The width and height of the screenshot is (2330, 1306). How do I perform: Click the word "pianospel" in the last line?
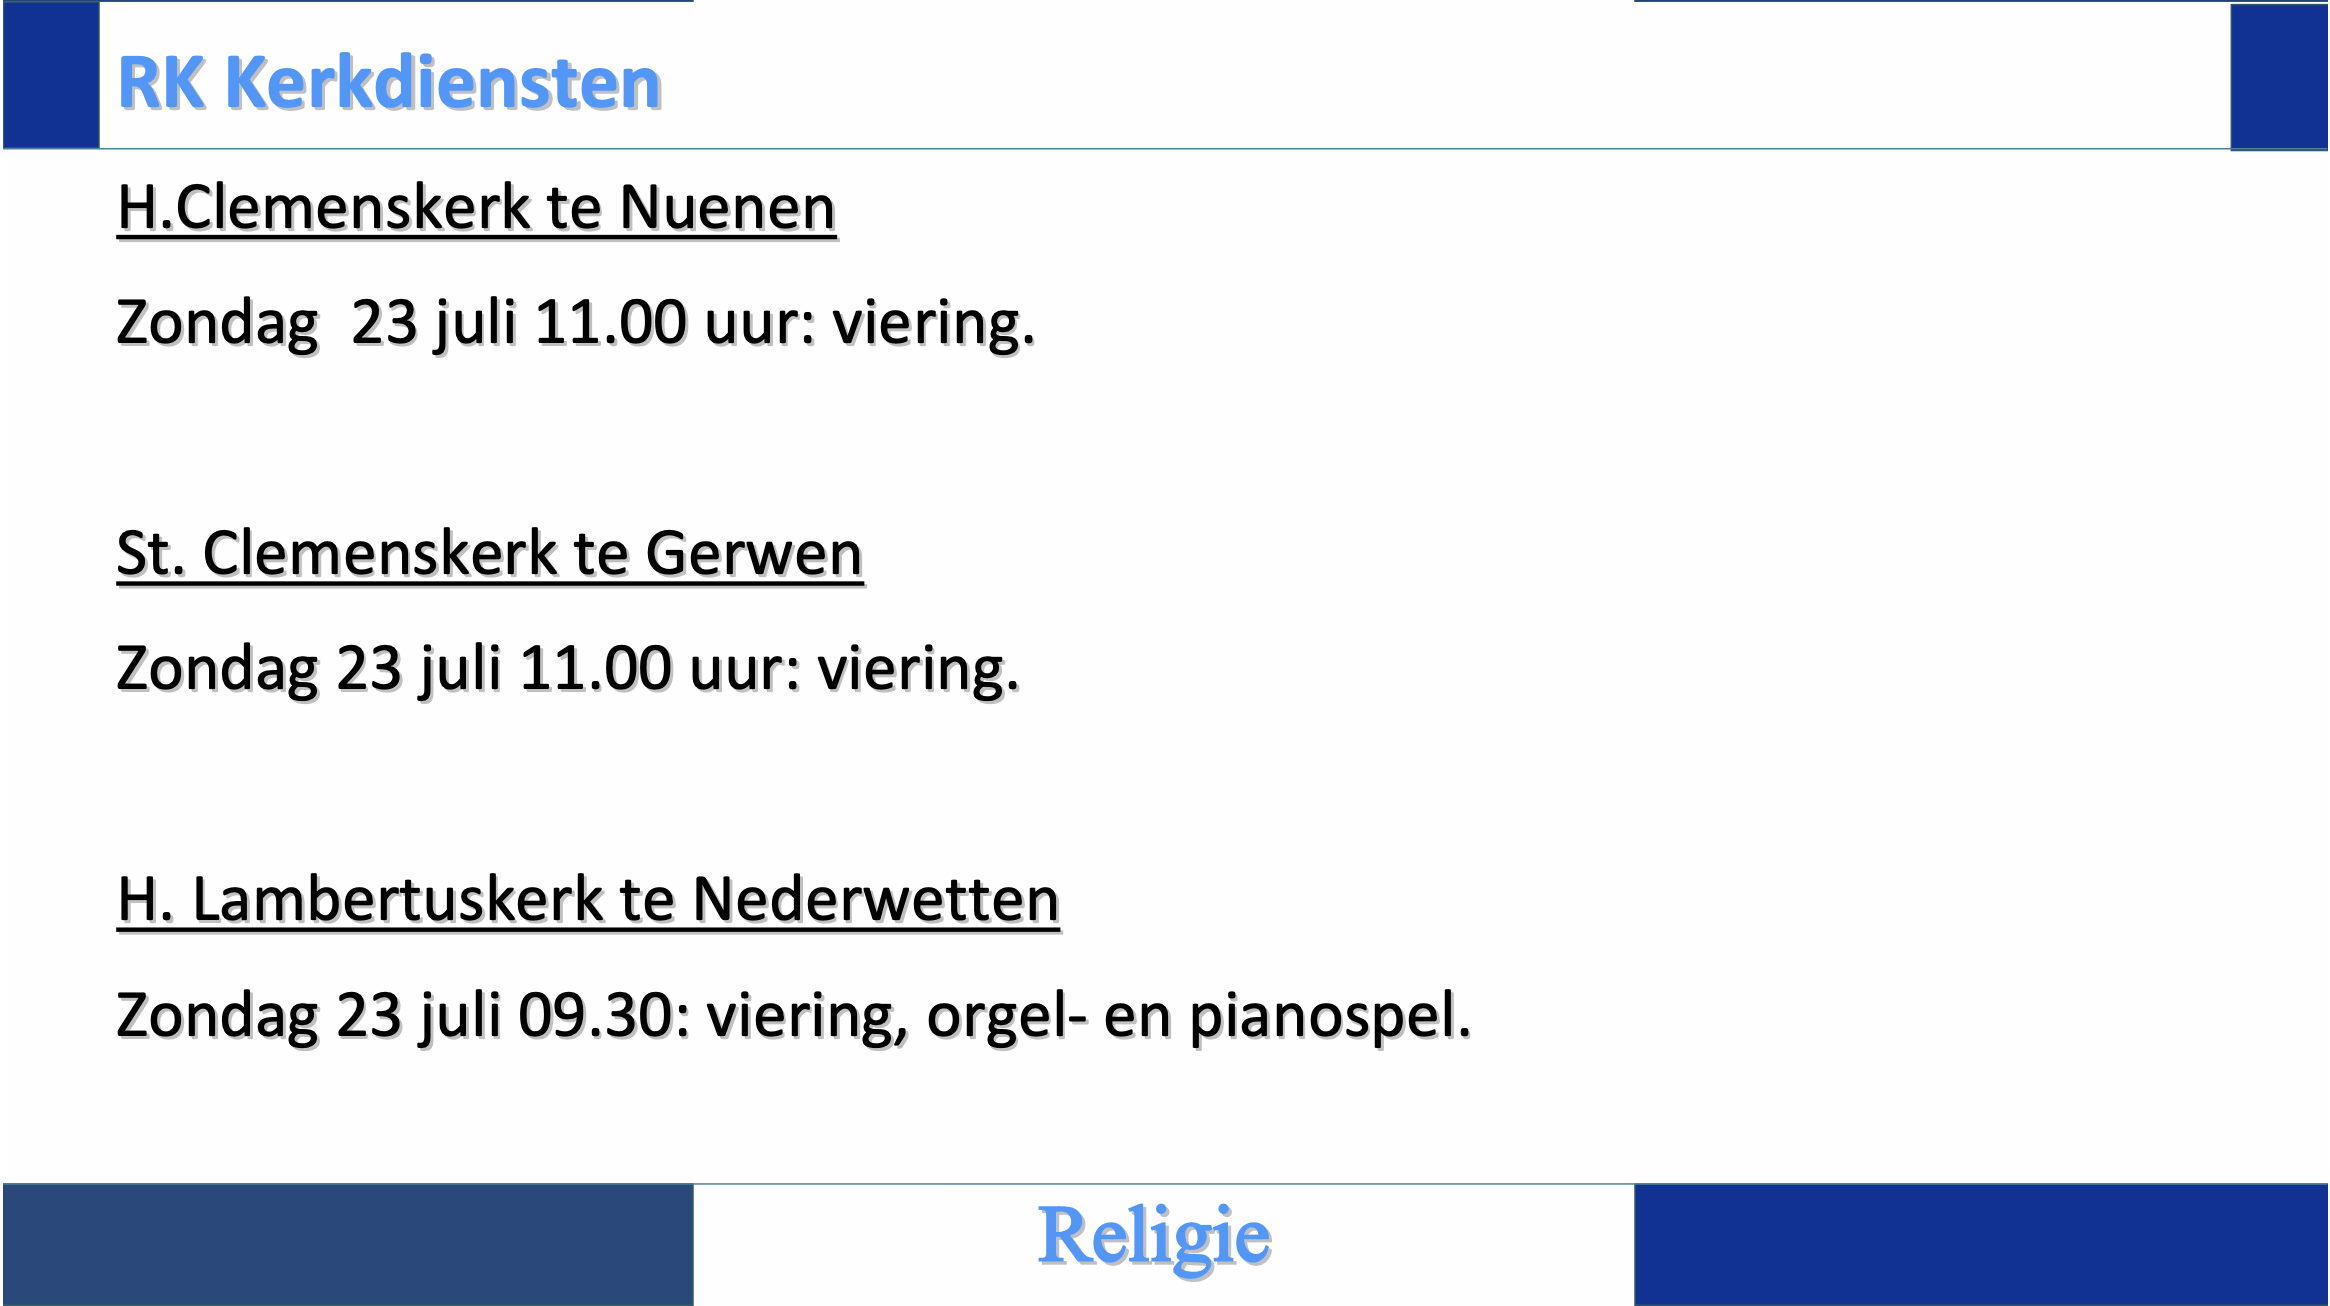point(1329,1015)
